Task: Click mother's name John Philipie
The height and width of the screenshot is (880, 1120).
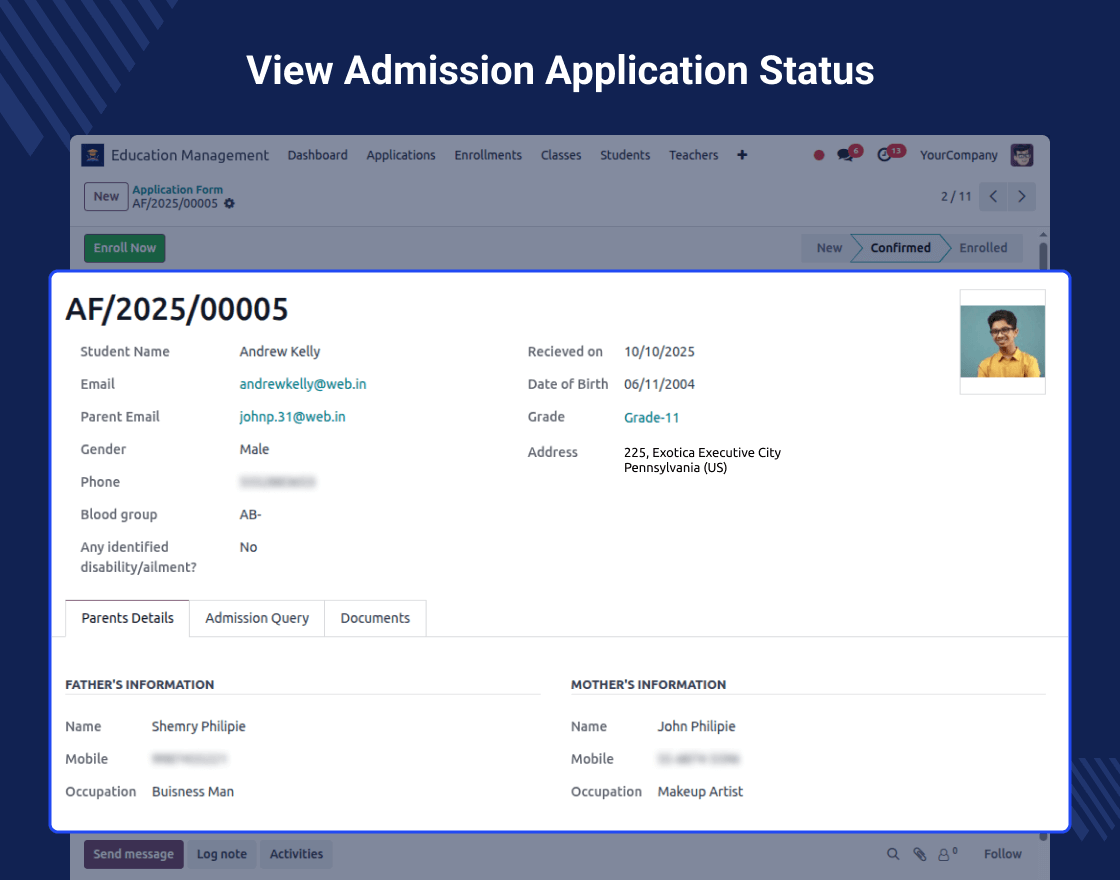Action: click(x=696, y=726)
